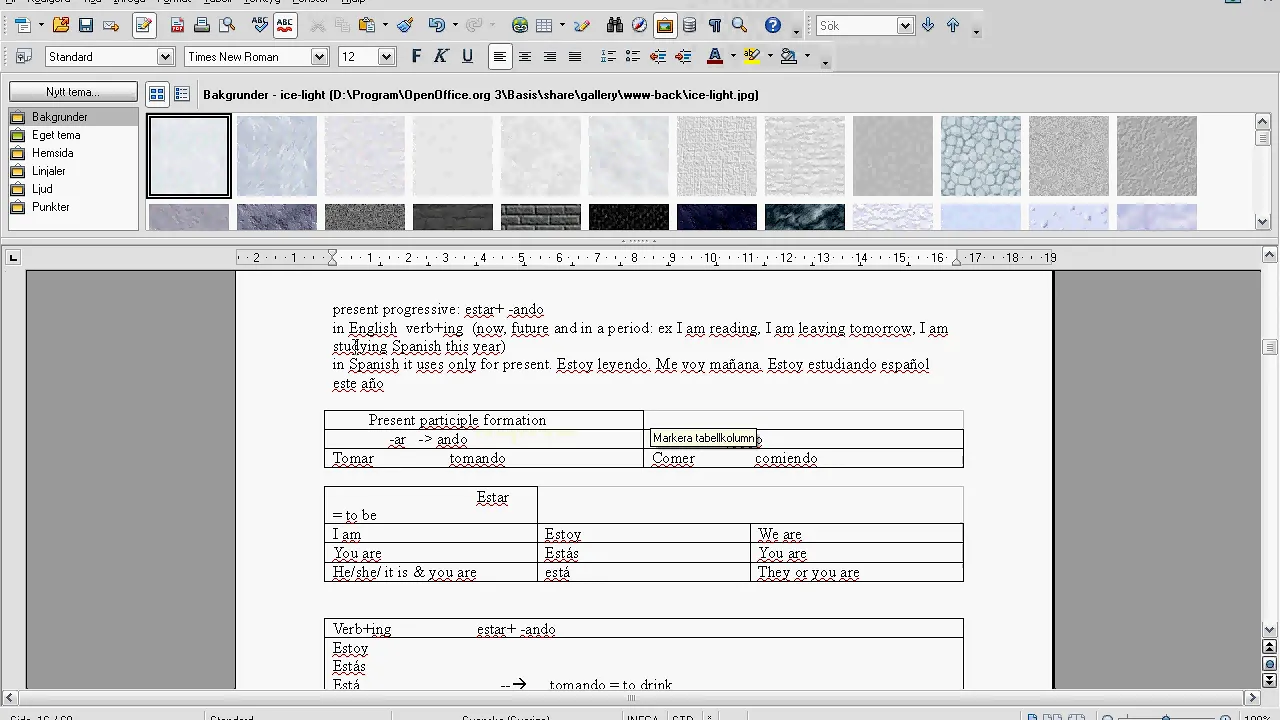Toggle Edit File mode
This screenshot has height=720, width=1280.
(144, 26)
